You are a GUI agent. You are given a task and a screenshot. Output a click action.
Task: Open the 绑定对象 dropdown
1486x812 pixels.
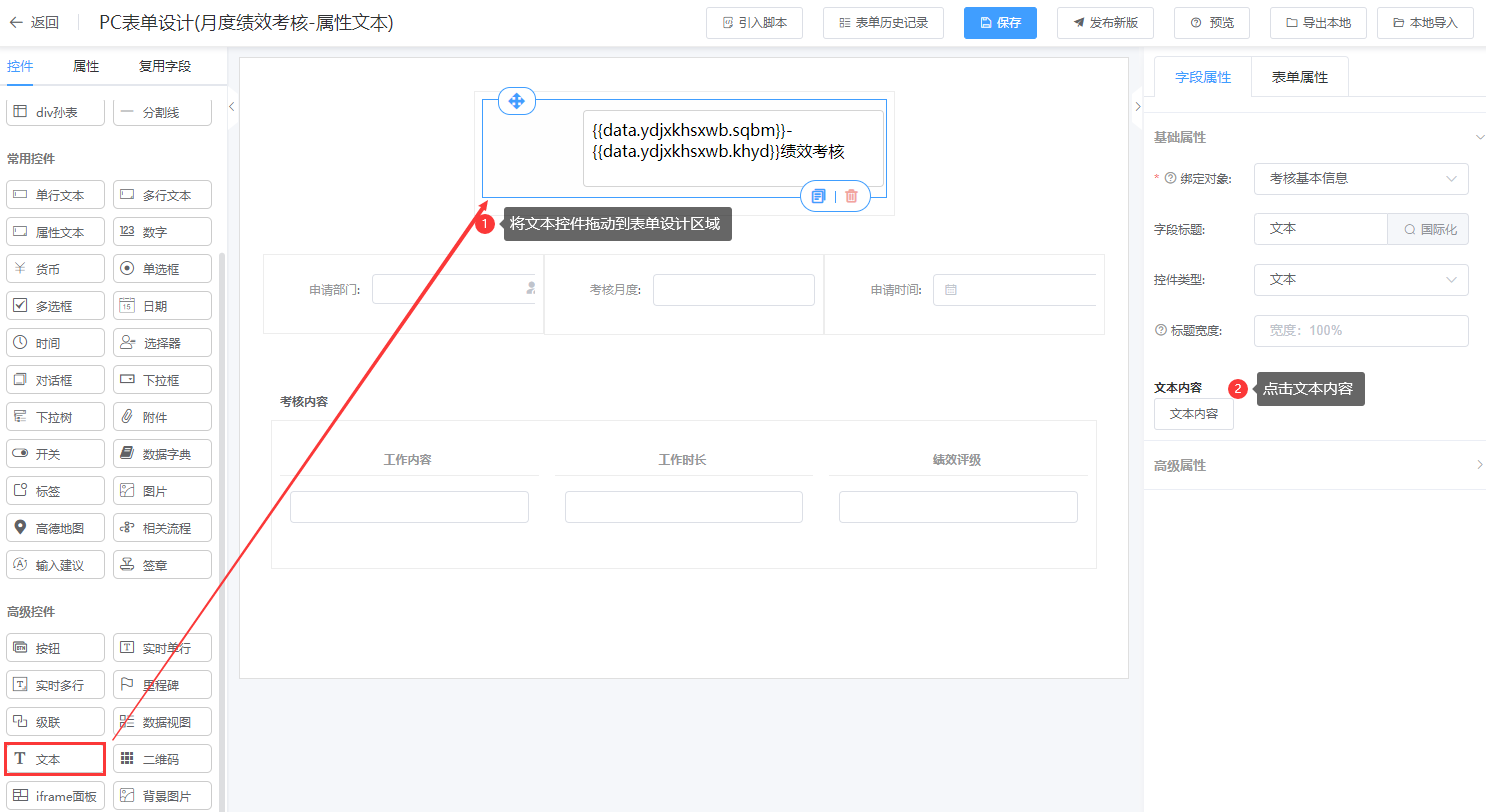[1360, 178]
